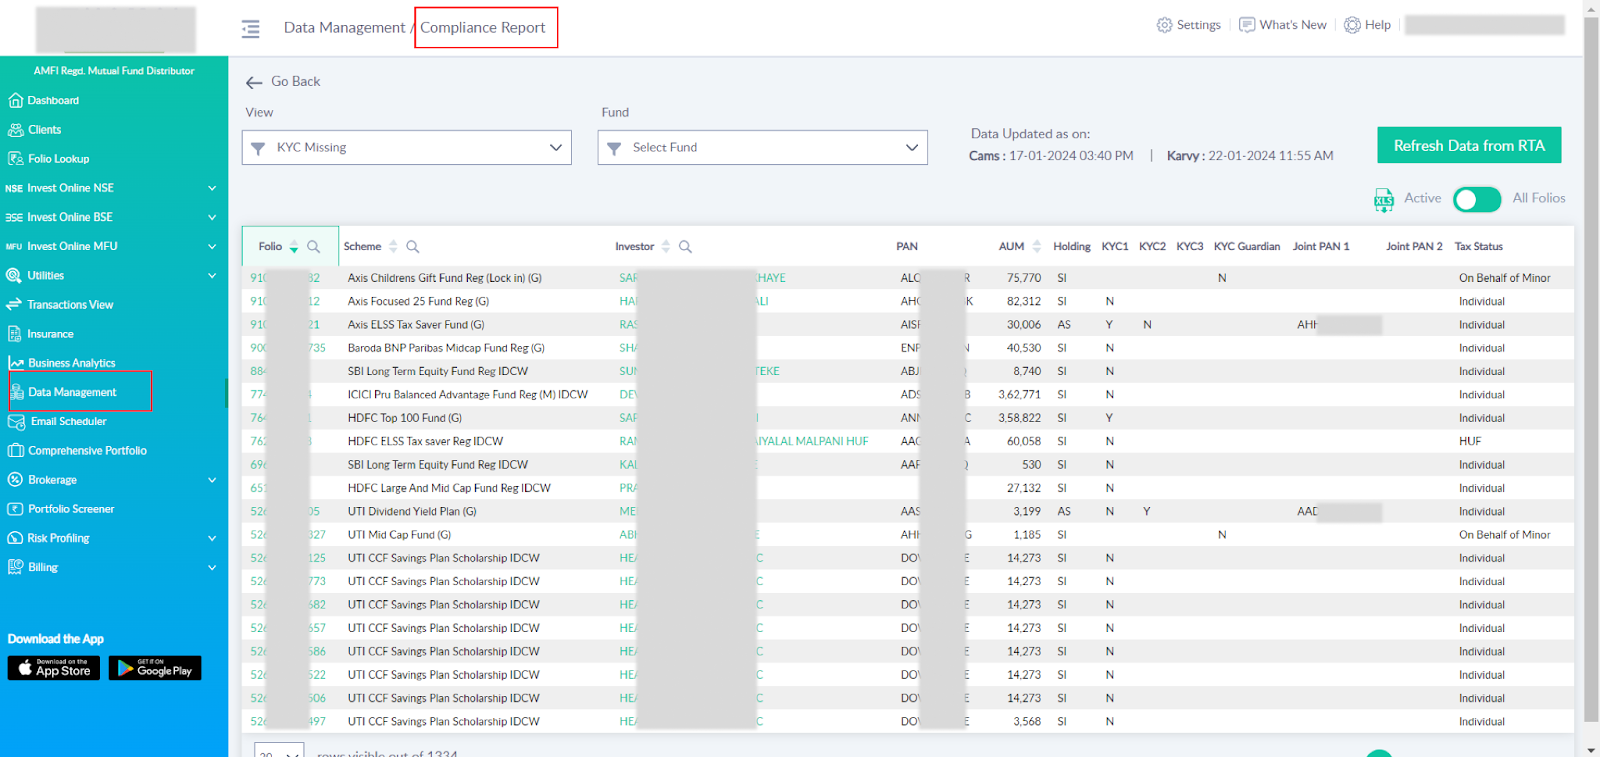The height and width of the screenshot is (757, 1600).
Task: Open the rows-per-page dropdown
Action: [x=279, y=751]
